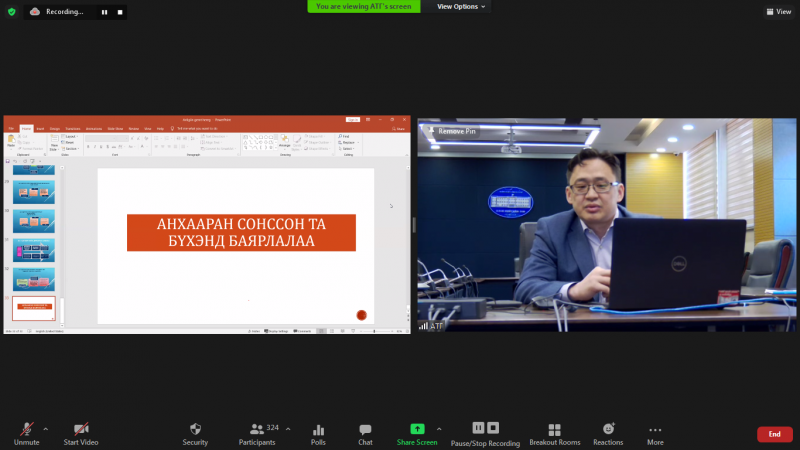Open the Reactions menu

click(608, 429)
